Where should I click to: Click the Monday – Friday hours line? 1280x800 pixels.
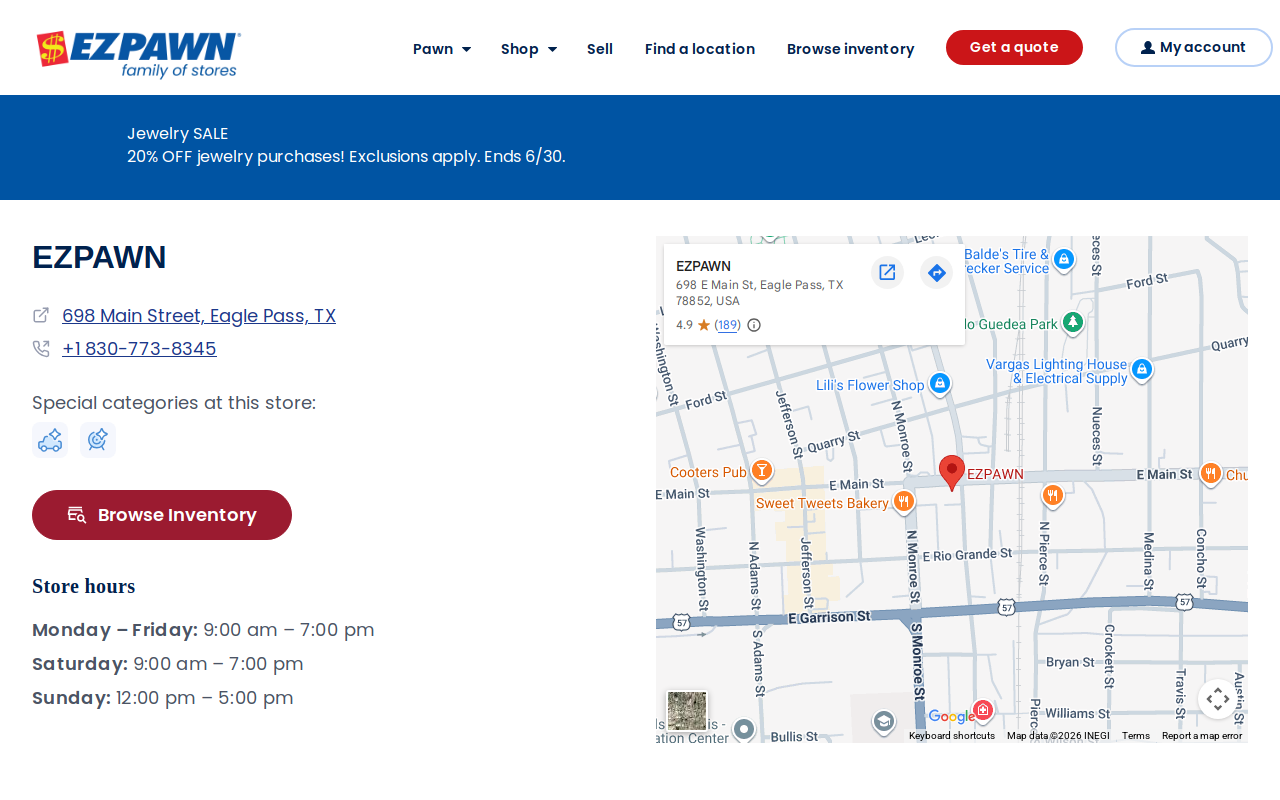point(203,630)
